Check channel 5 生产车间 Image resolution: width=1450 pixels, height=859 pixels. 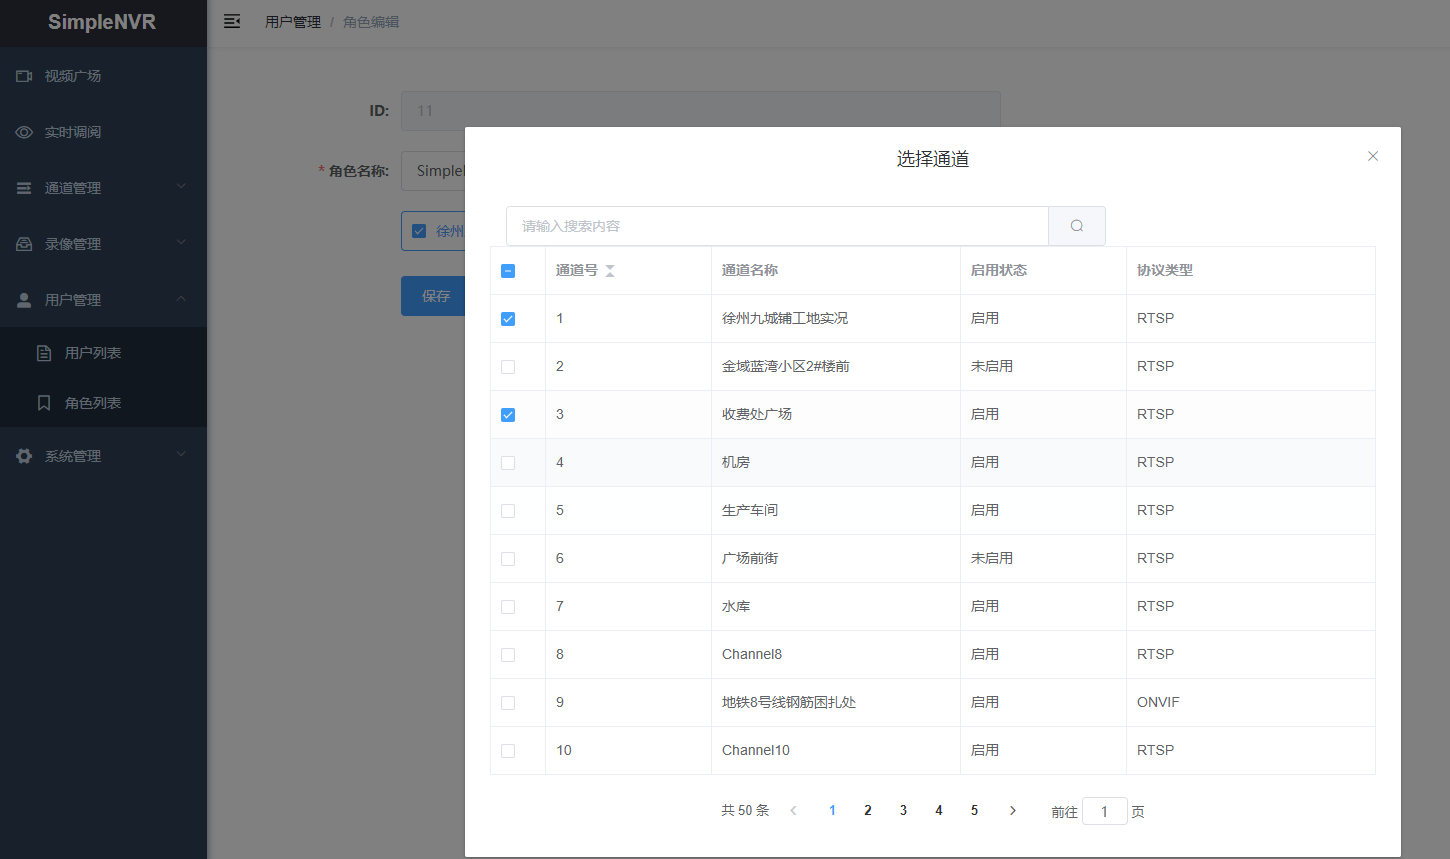click(x=508, y=511)
